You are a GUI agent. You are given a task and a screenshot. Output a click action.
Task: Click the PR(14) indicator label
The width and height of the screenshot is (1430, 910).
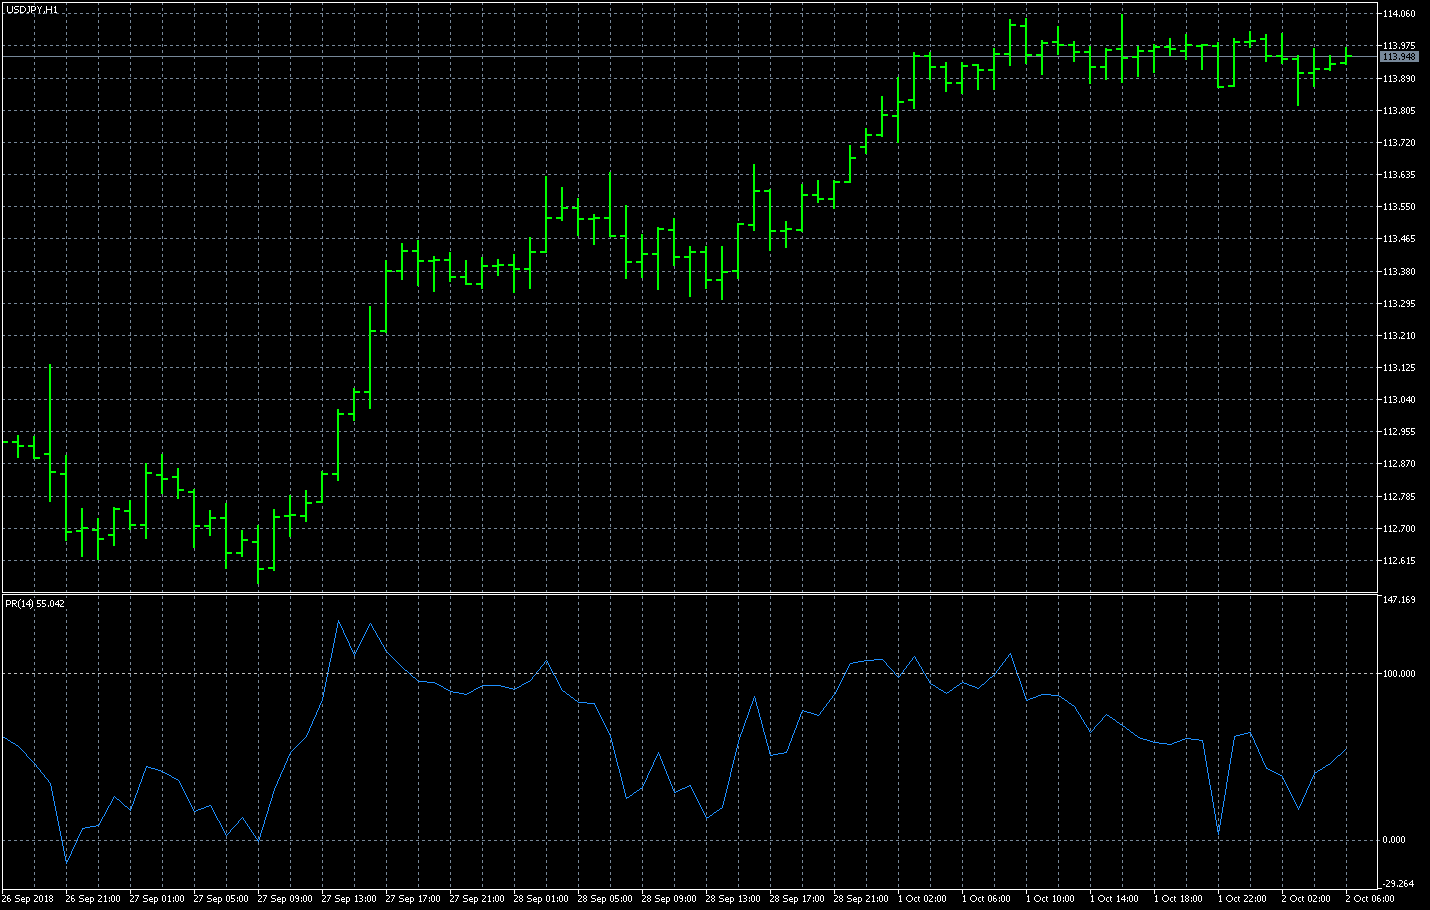click(35, 604)
